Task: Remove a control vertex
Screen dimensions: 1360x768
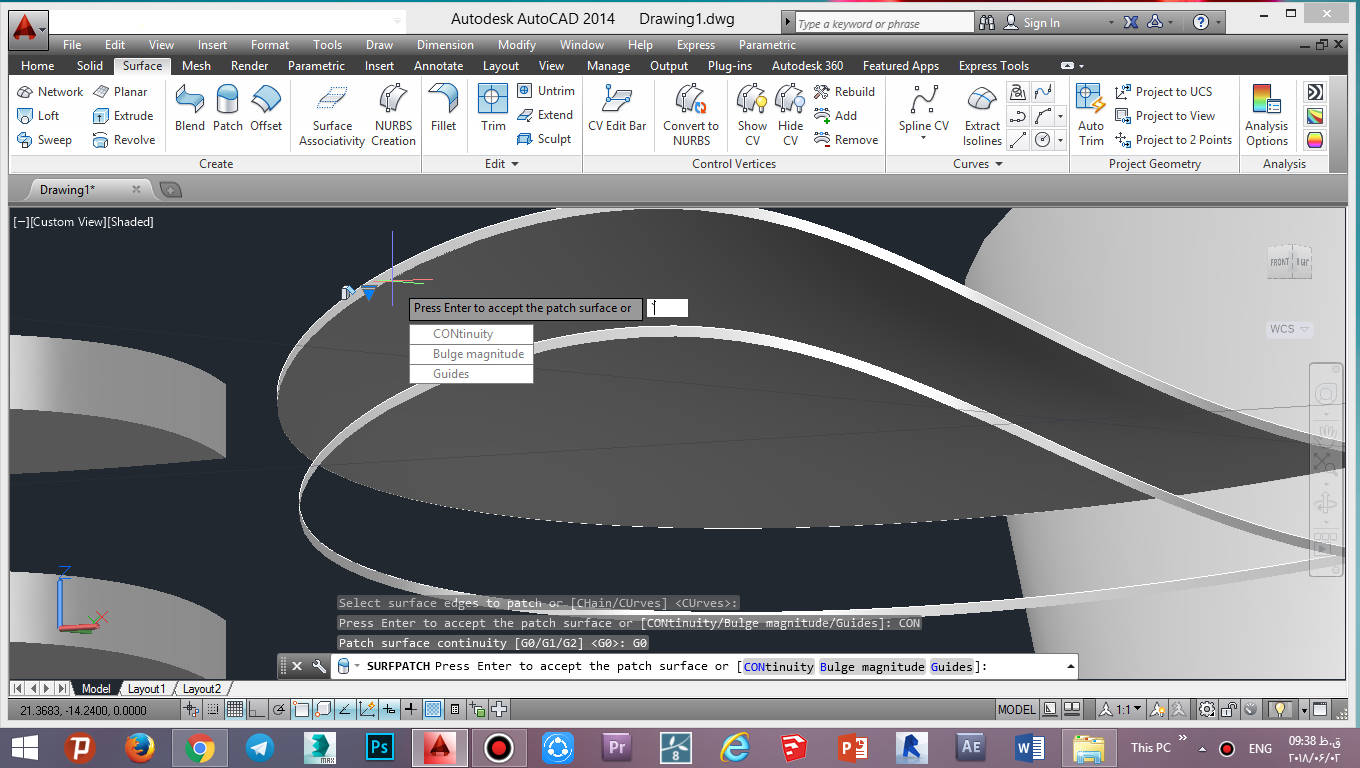Action: [x=846, y=140]
